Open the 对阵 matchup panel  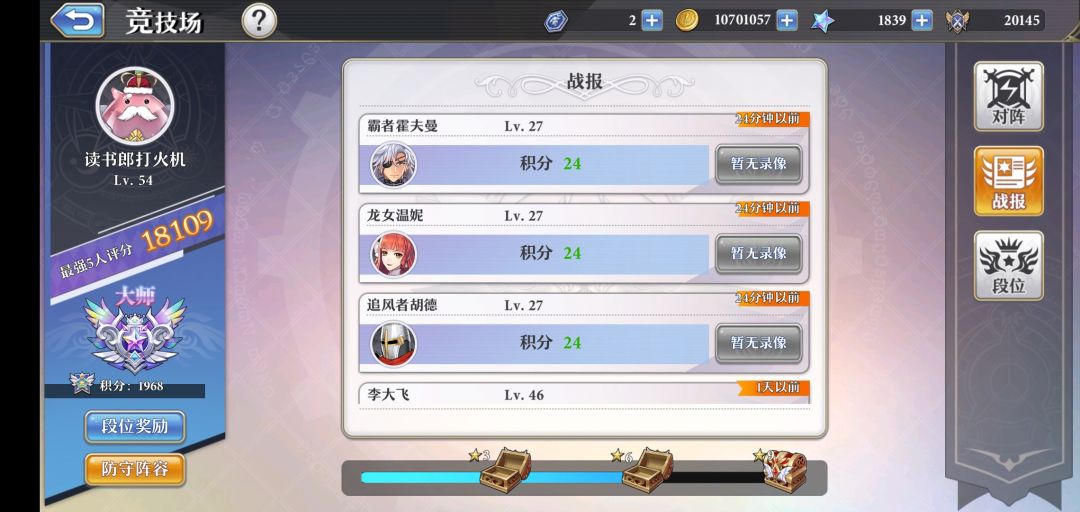[1008, 96]
